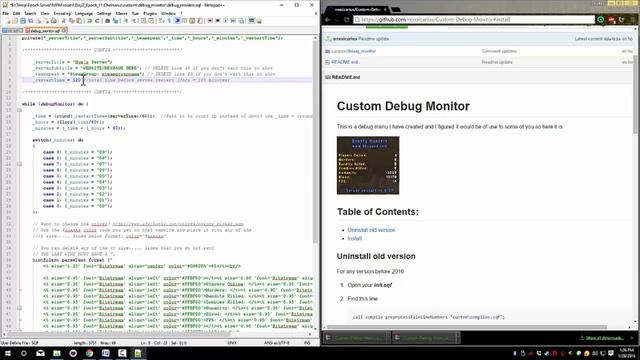This screenshot has height=360, width=640.
Task: Open the Encoding menu
Action: point(62,13)
